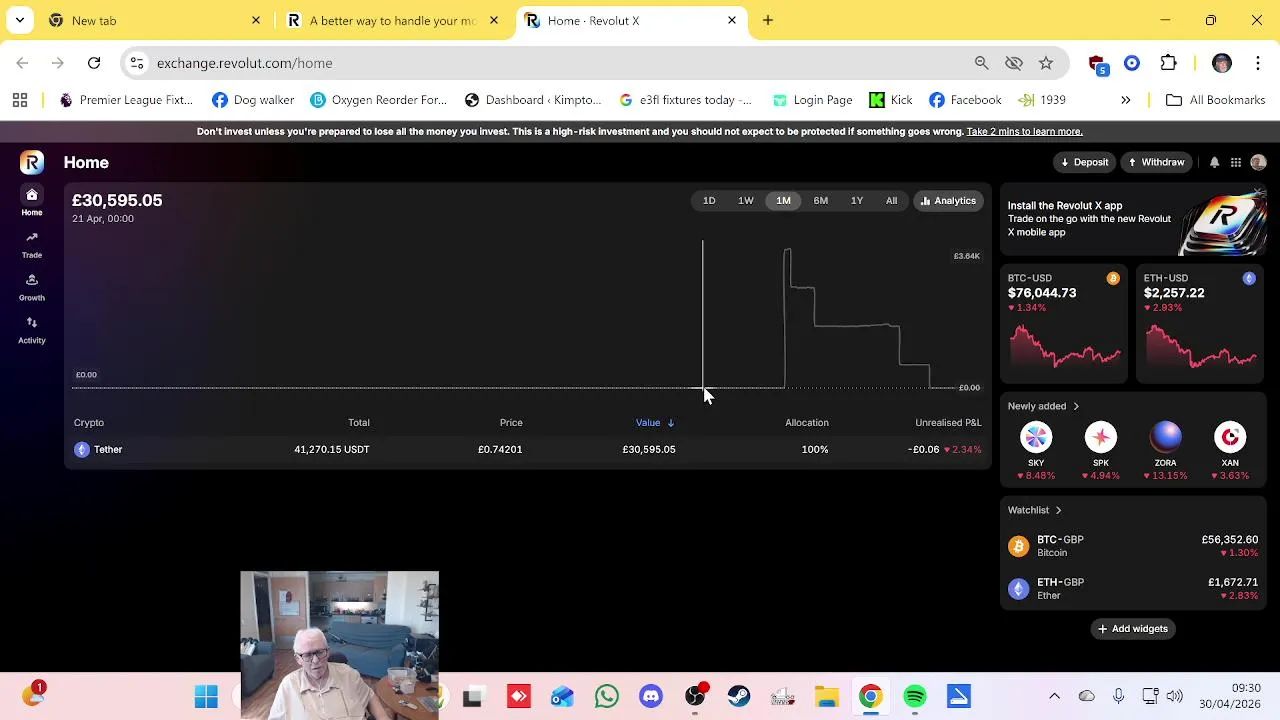Open the Revolut X logo home
Screen dimensions: 1280x720
pyautogui.click(x=32, y=162)
